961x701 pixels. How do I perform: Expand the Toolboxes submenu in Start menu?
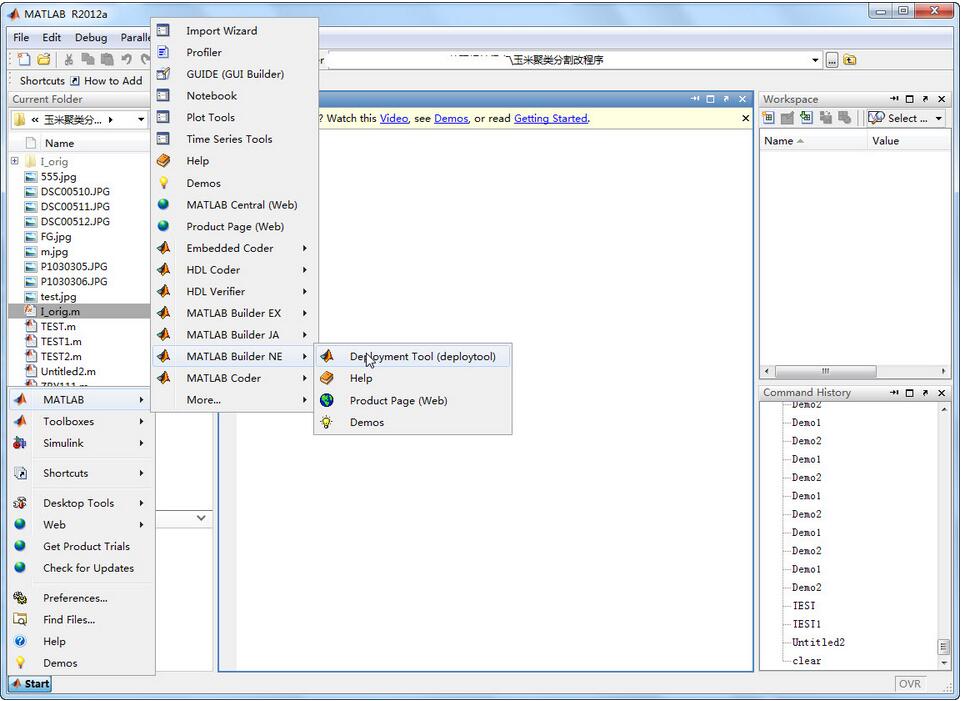tap(141, 422)
